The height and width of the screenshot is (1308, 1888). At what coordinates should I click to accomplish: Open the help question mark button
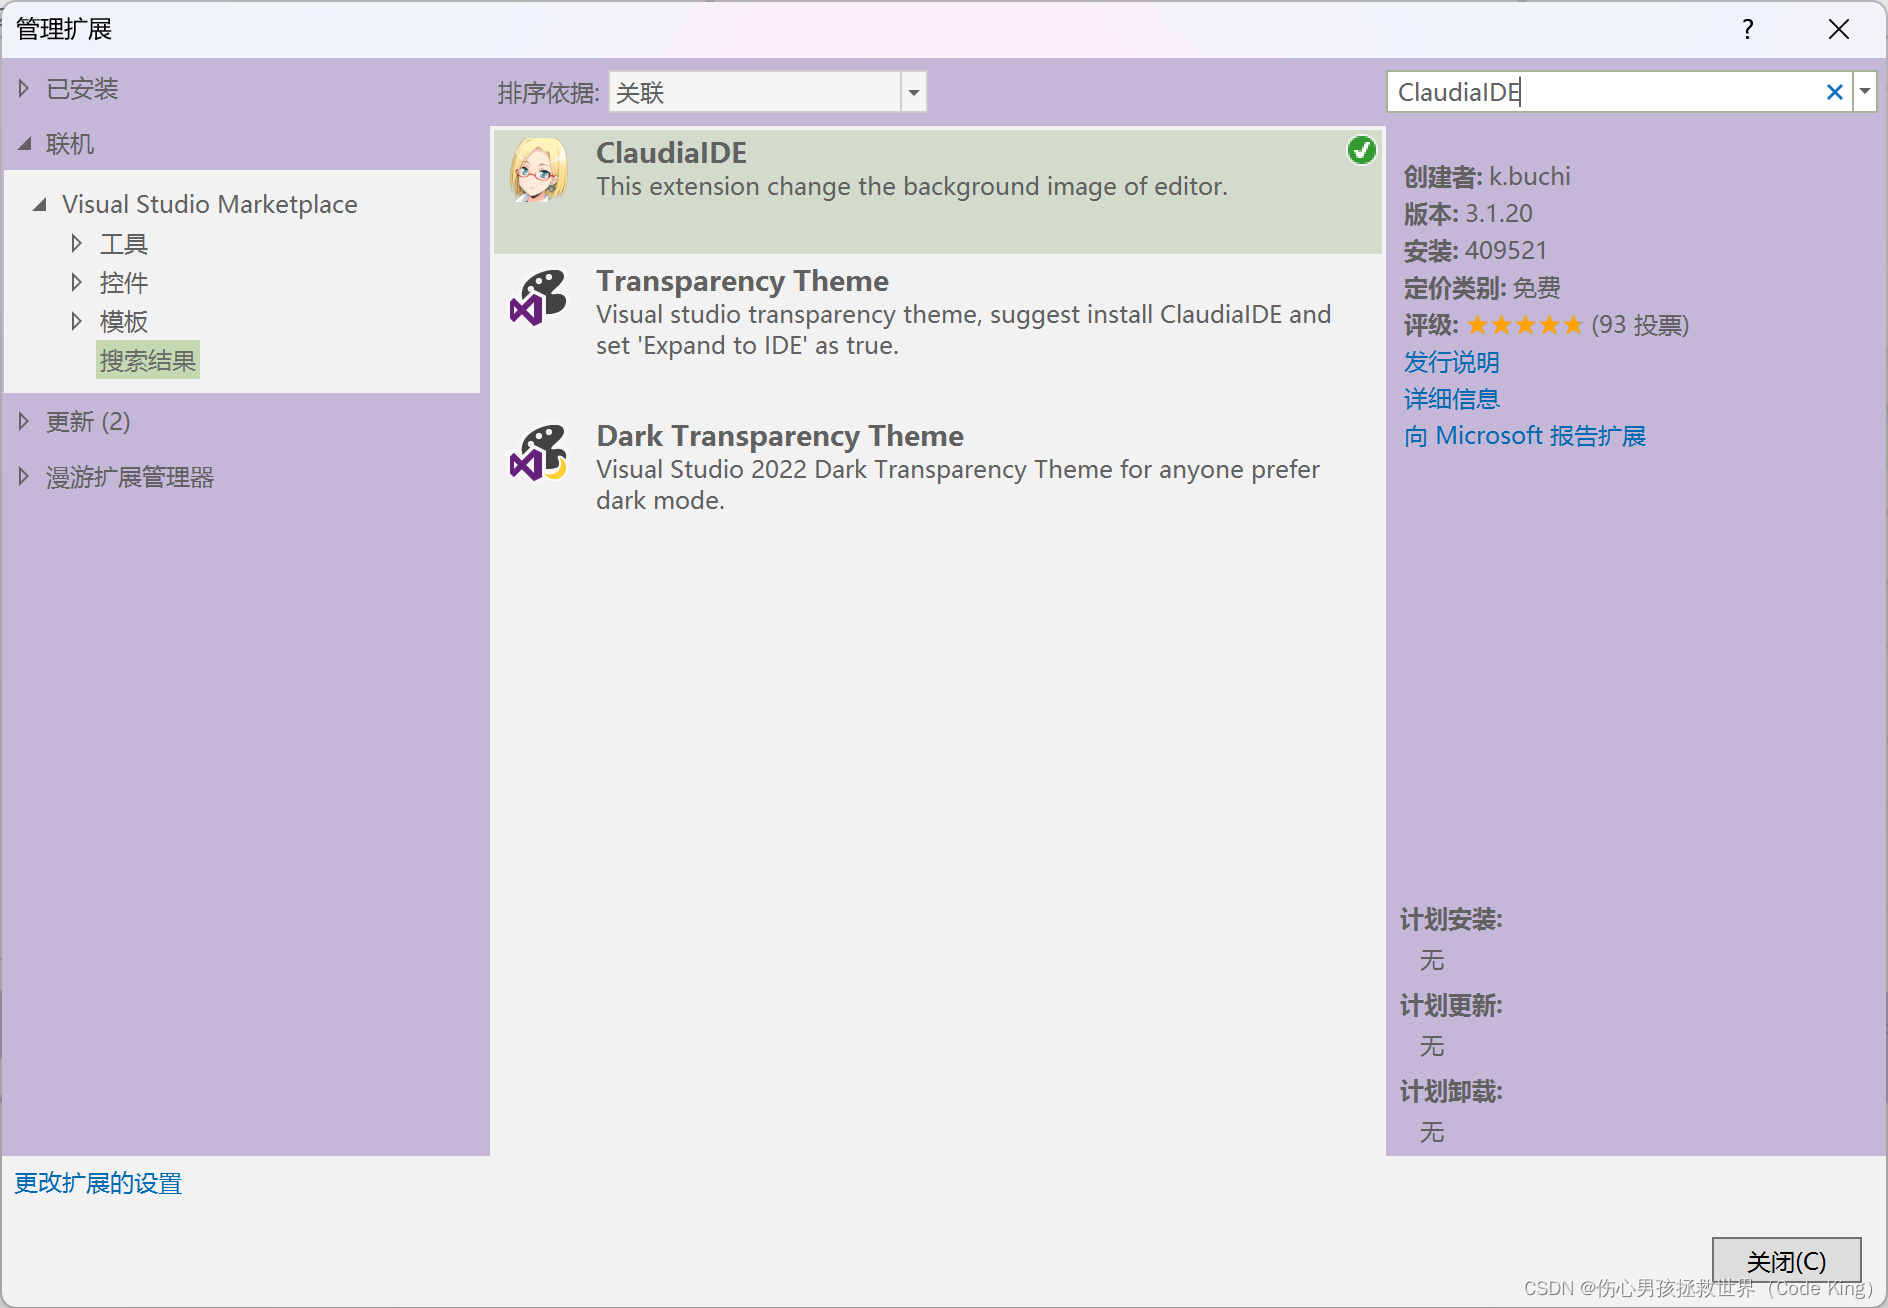(x=1747, y=29)
